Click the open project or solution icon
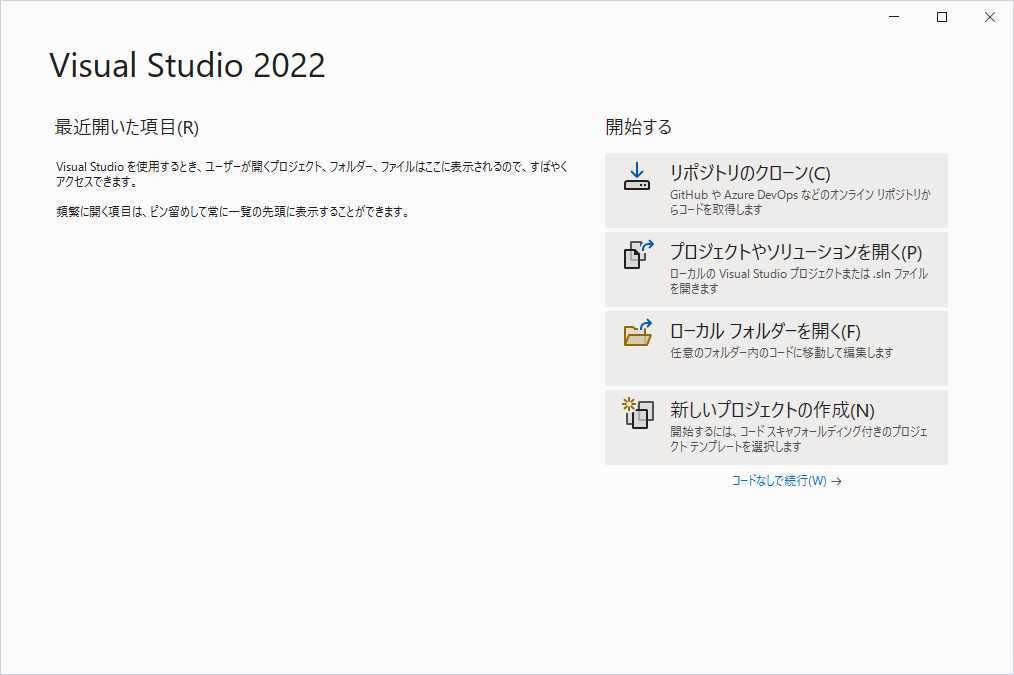The height and width of the screenshot is (675, 1014). click(637, 255)
